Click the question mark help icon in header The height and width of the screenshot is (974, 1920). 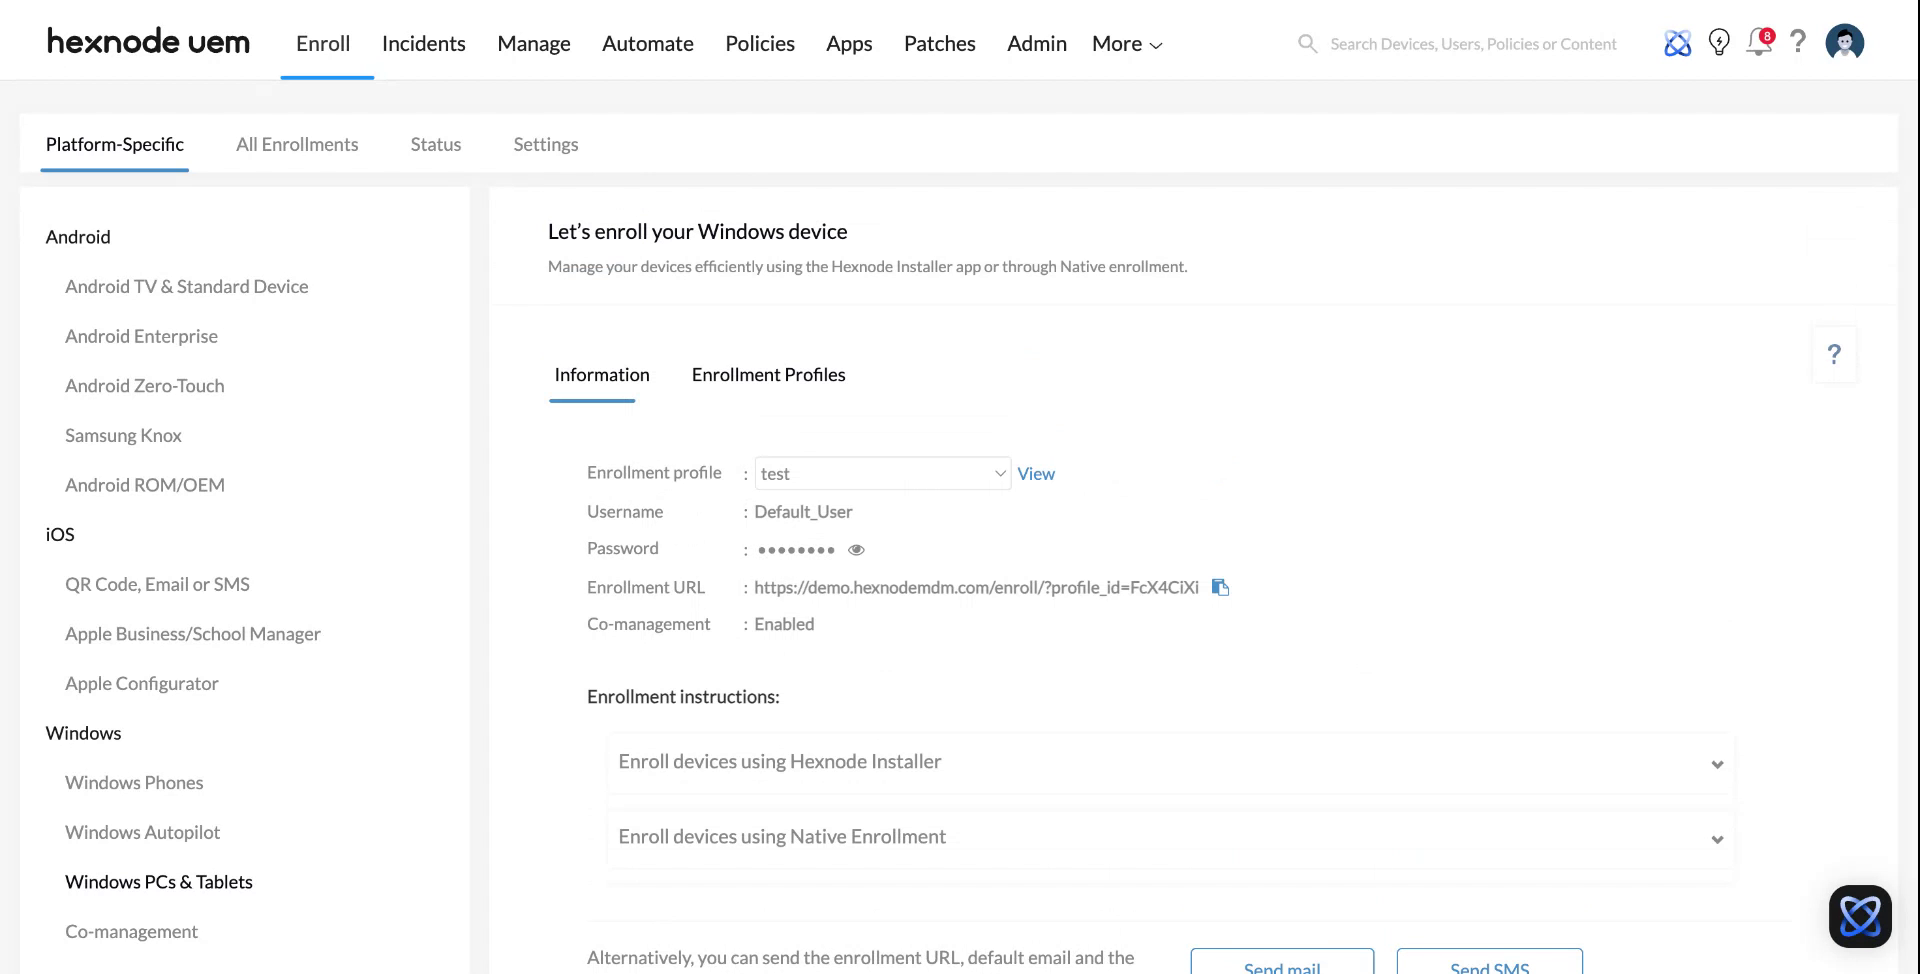(1798, 43)
